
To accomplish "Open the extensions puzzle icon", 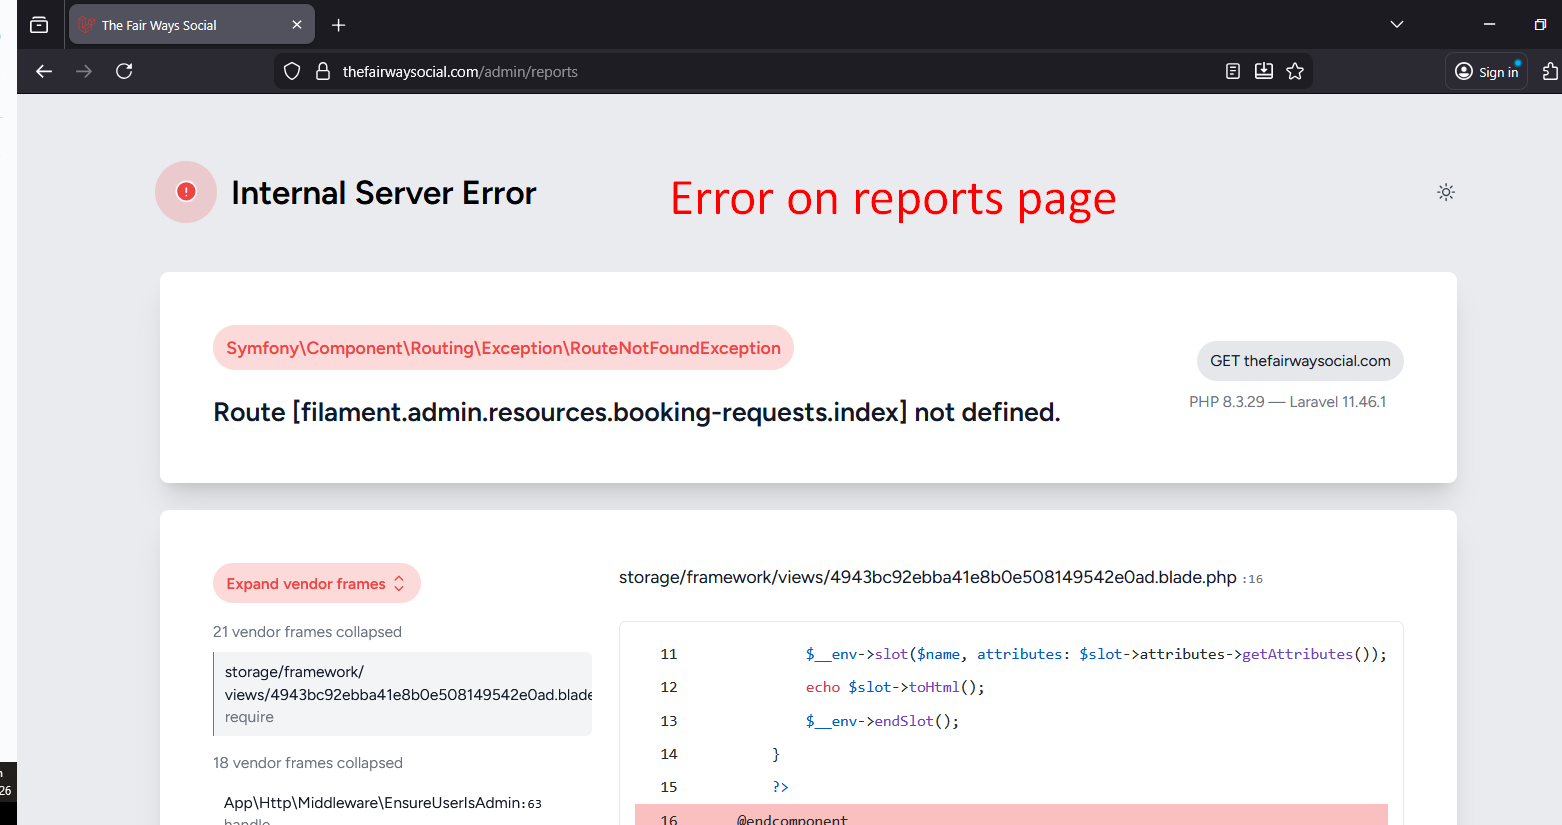I will pos(1549,71).
